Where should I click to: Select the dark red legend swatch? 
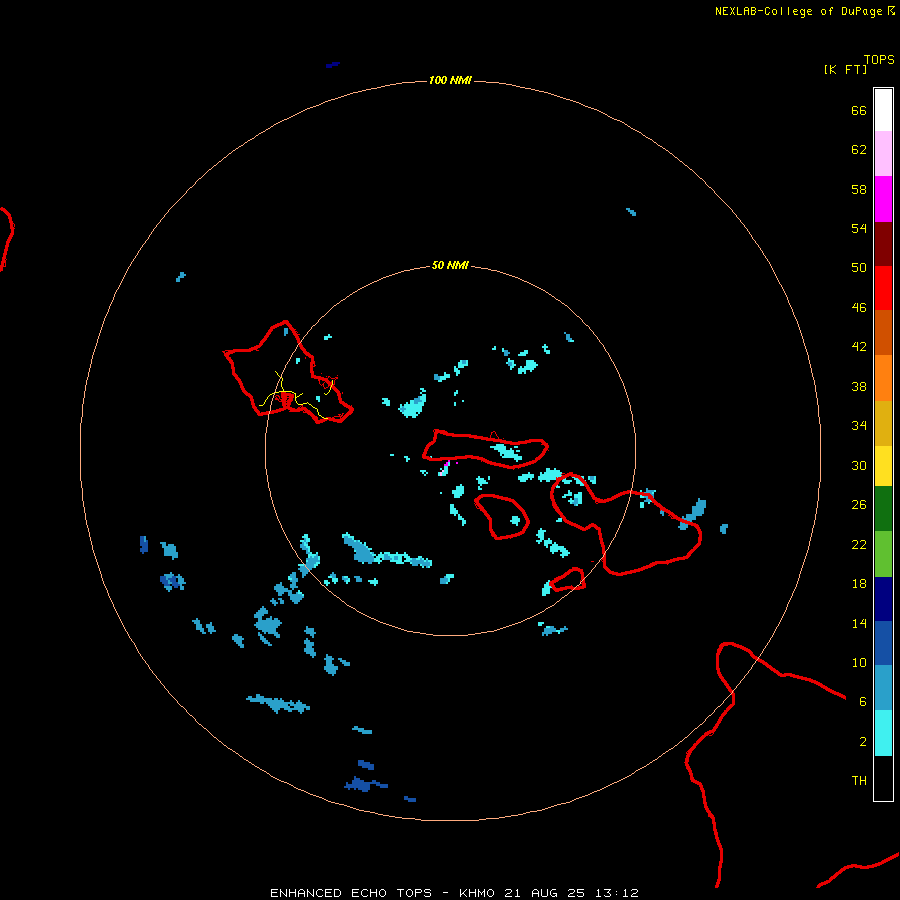(x=883, y=243)
